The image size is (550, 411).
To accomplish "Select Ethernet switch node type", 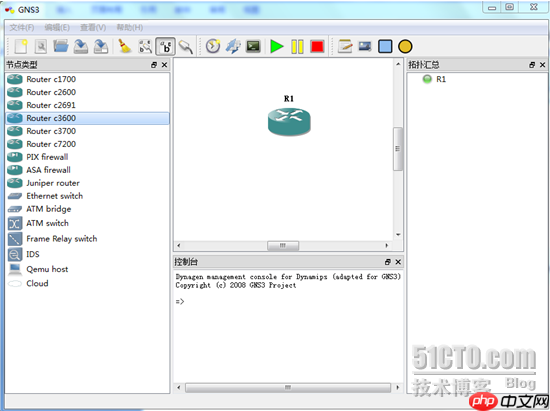I will [87, 196].
